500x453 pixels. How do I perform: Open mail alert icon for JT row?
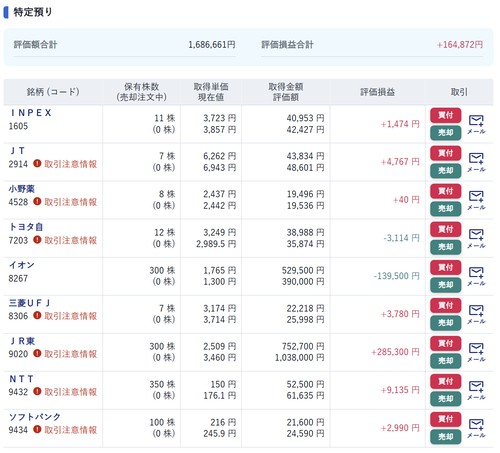pyautogui.click(x=476, y=162)
